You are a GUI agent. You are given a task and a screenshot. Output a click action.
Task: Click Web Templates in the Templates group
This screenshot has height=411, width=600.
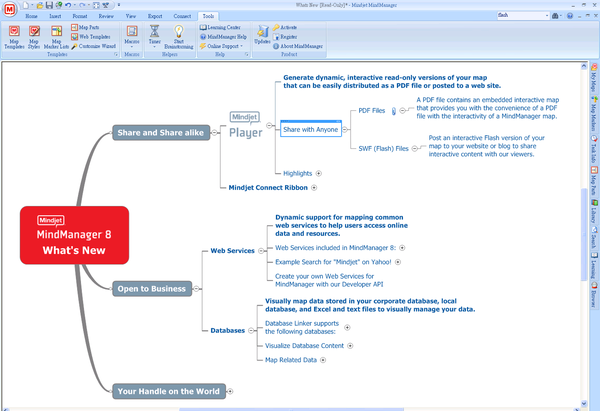click(x=91, y=37)
